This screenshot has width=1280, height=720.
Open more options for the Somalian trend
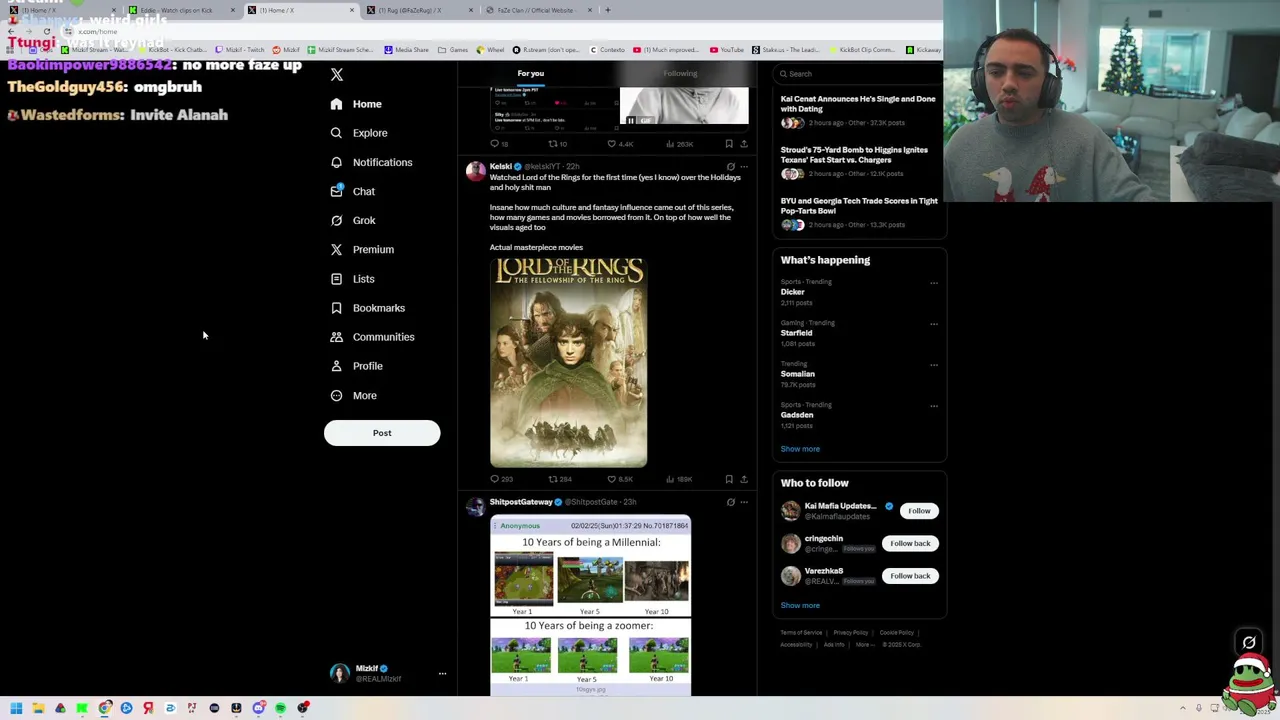pos(934,365)
